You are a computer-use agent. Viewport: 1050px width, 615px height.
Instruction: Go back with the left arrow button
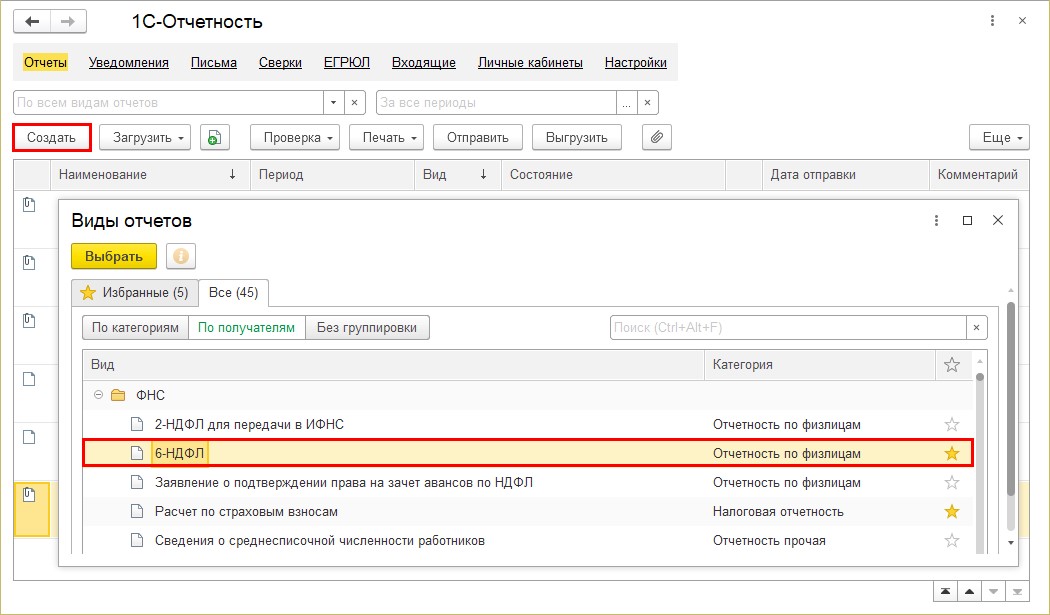[x=31, y=21]
